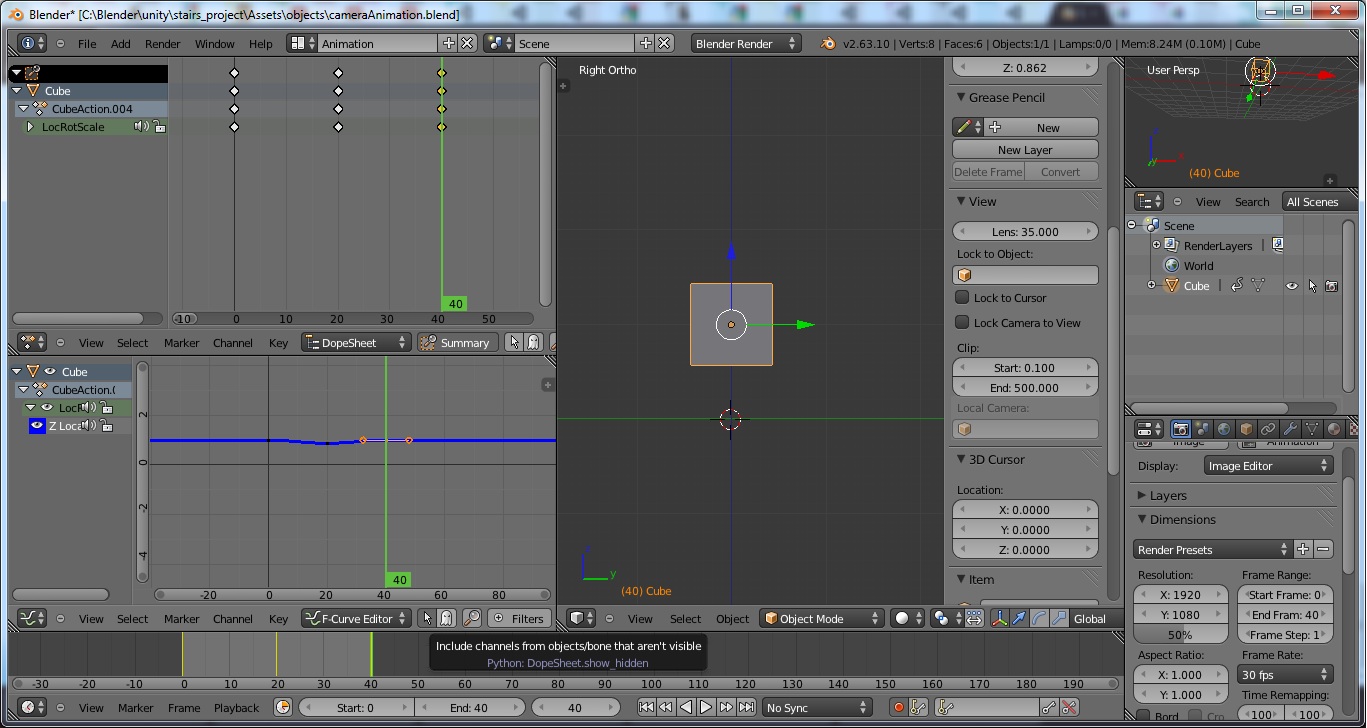Click the New Layer button
The image size is (1367, 728).
(x=1025, y=149)
